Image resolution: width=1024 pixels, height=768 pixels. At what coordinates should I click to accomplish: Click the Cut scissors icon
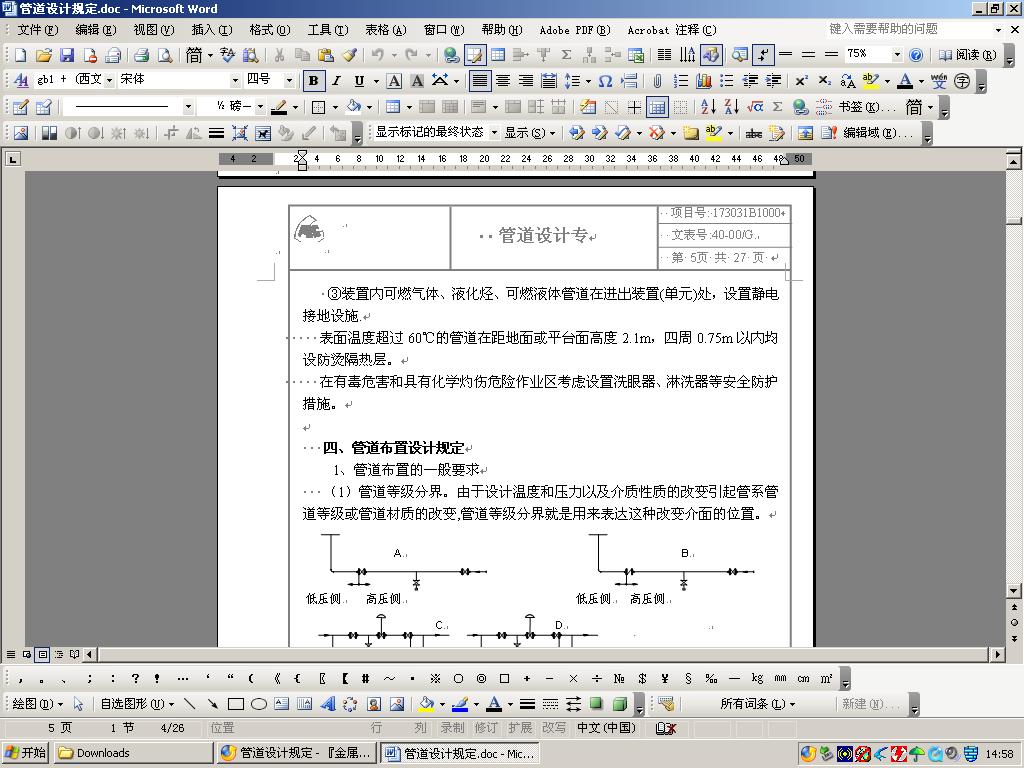[x=280, y=56]
